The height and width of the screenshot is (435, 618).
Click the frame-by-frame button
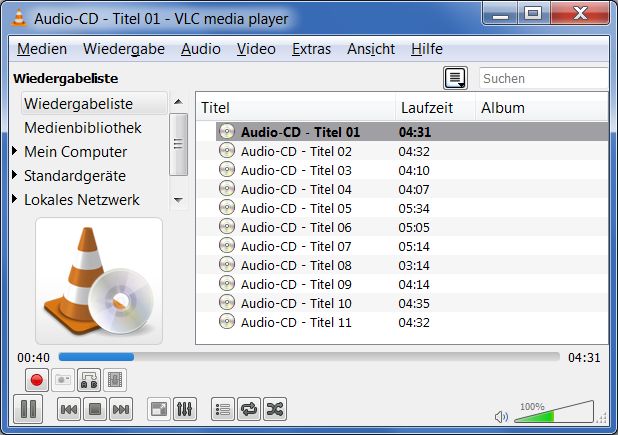(x=115, y=380)
